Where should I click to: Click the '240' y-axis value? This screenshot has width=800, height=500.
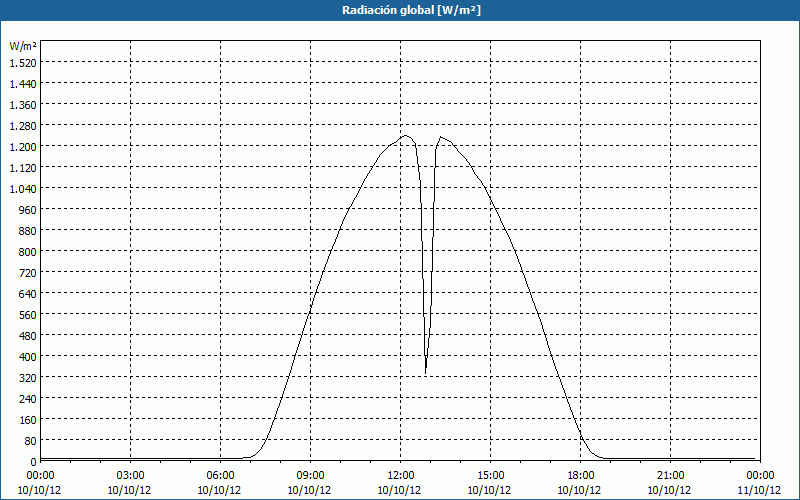29,398
